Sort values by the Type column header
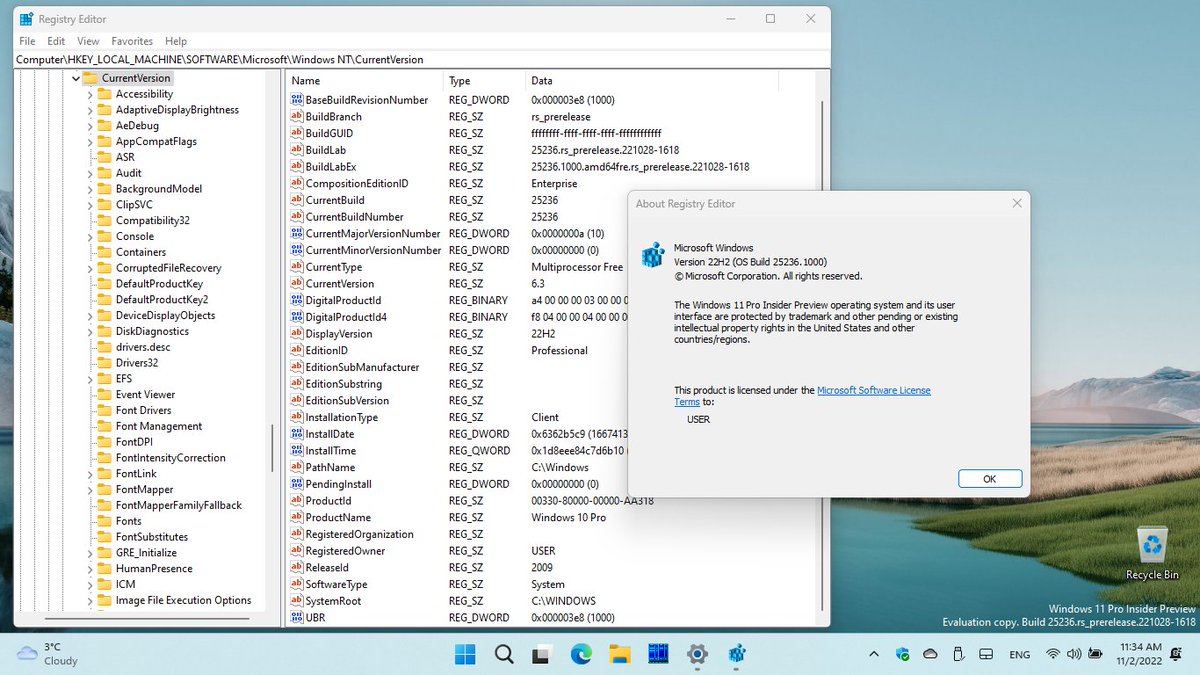This screenshot has width=1200, height=675. (484, 81)
